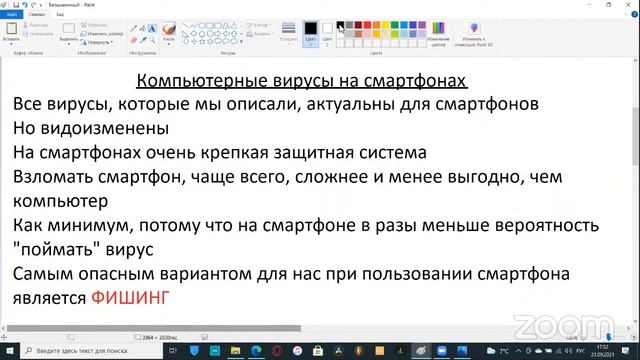
Task: Pick the green palette swatch
Action: coord(394,25)
